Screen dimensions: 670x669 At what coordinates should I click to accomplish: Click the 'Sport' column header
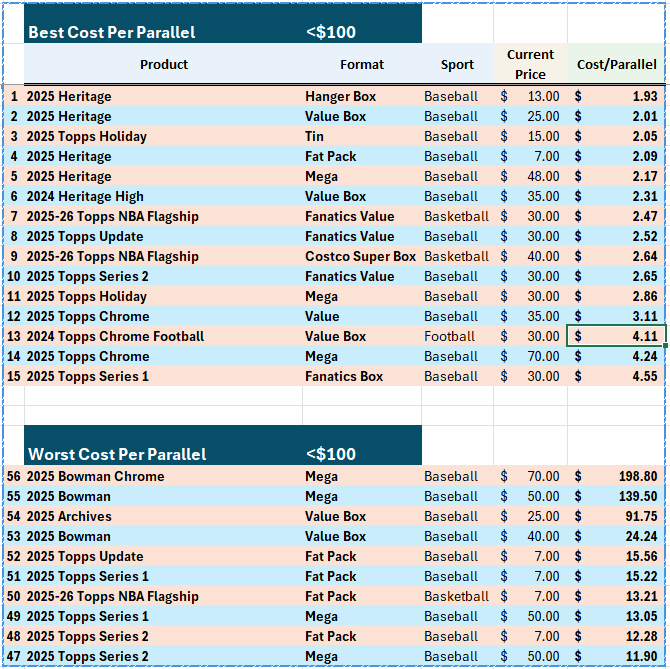[x=457, y=64]
